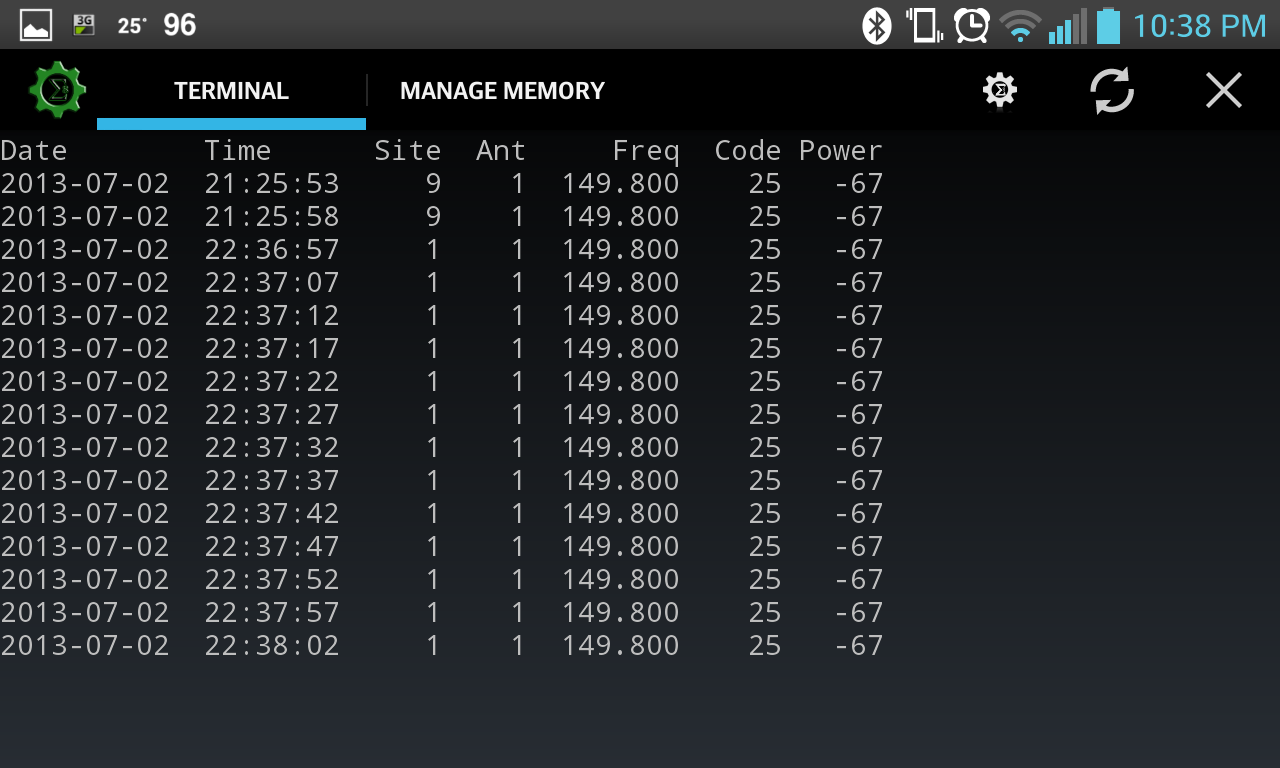
Task: Tap the time value 22:37:12
Action: coord(272,316)
